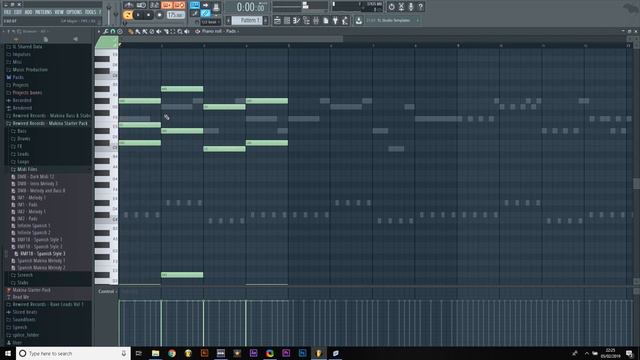Open the plugin picker plug icon
This screenshot has width=640, height=360.
336,20
